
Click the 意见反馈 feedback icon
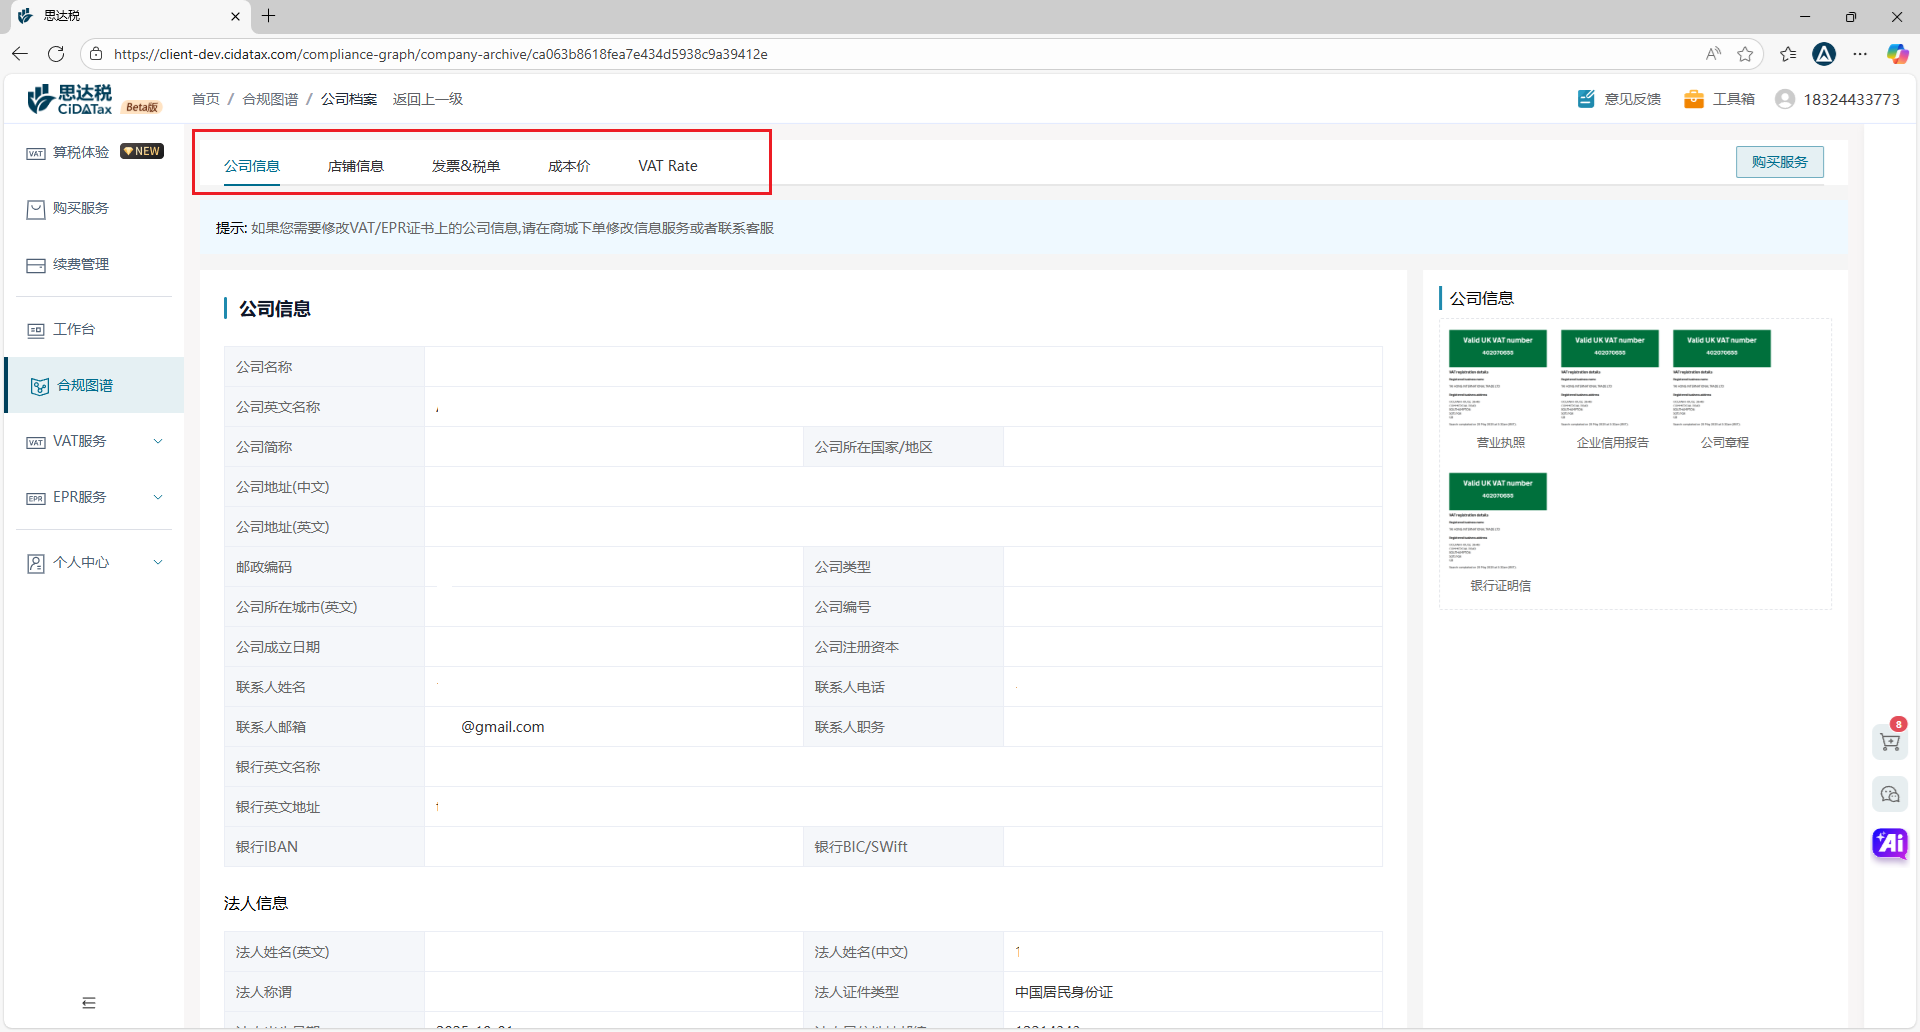pyautogui.click(x=1586, y=99)
